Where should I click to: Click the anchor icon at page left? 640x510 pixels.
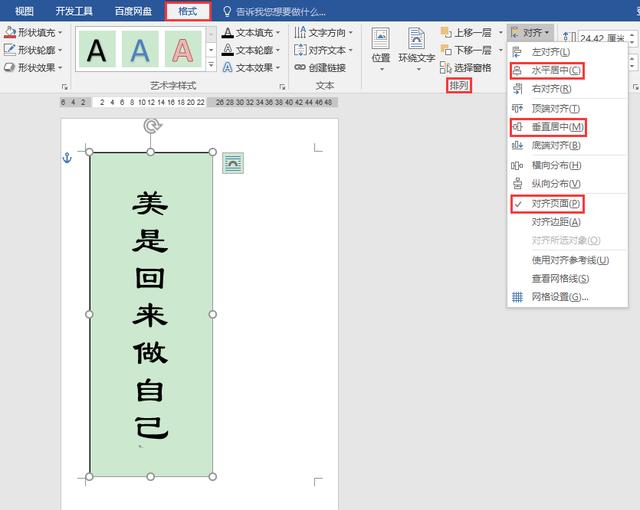click(x=67, y=157)
